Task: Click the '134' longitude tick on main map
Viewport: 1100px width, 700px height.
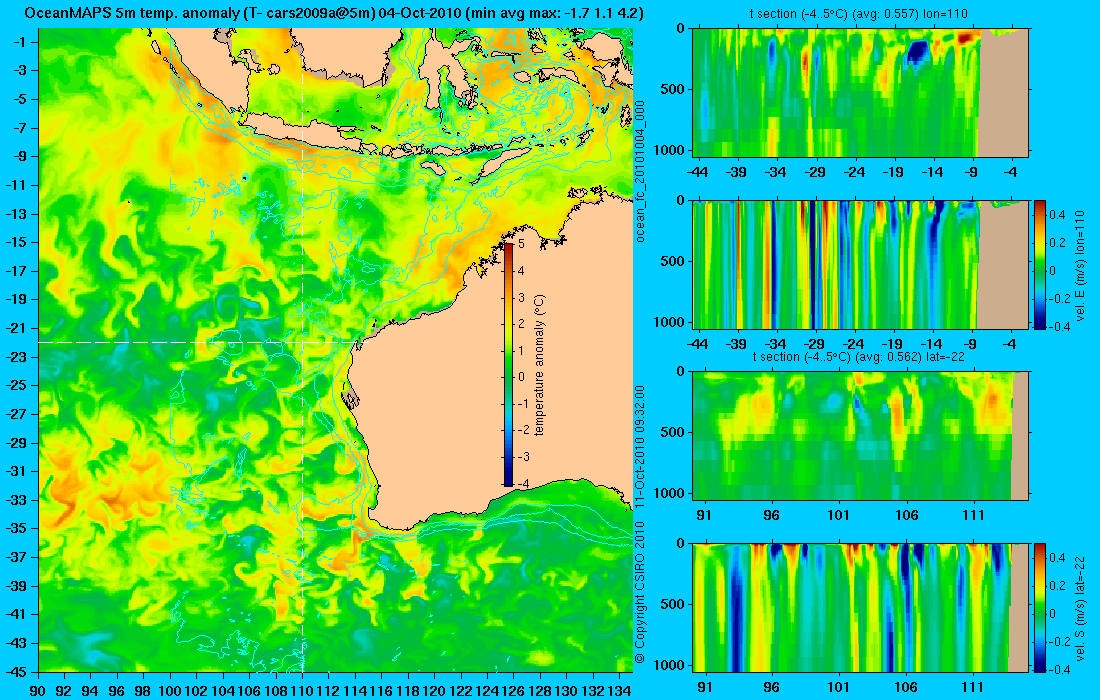Action: pos(619,691)
